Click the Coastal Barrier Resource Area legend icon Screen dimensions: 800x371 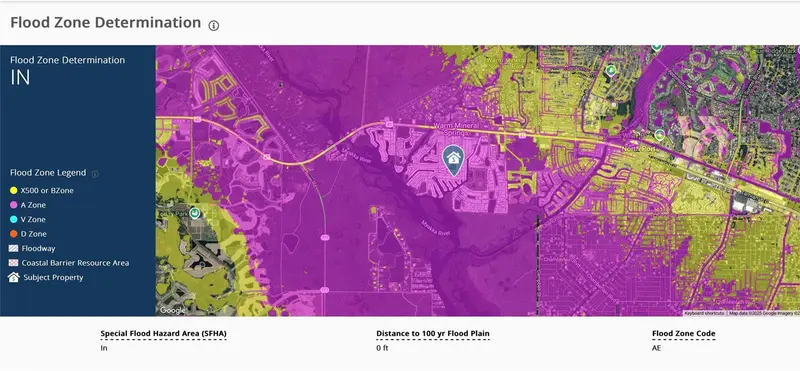click(14, 263)
